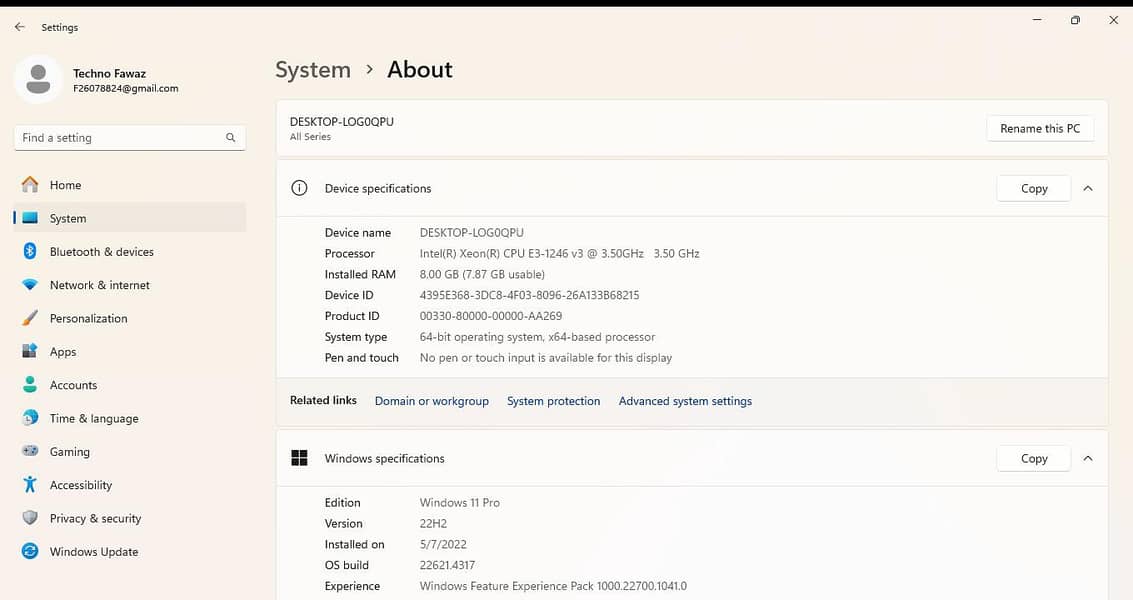Click the Pen and touch value text
The width and height of the screenshot is (1133, 600).
click(x=546, y=358)
